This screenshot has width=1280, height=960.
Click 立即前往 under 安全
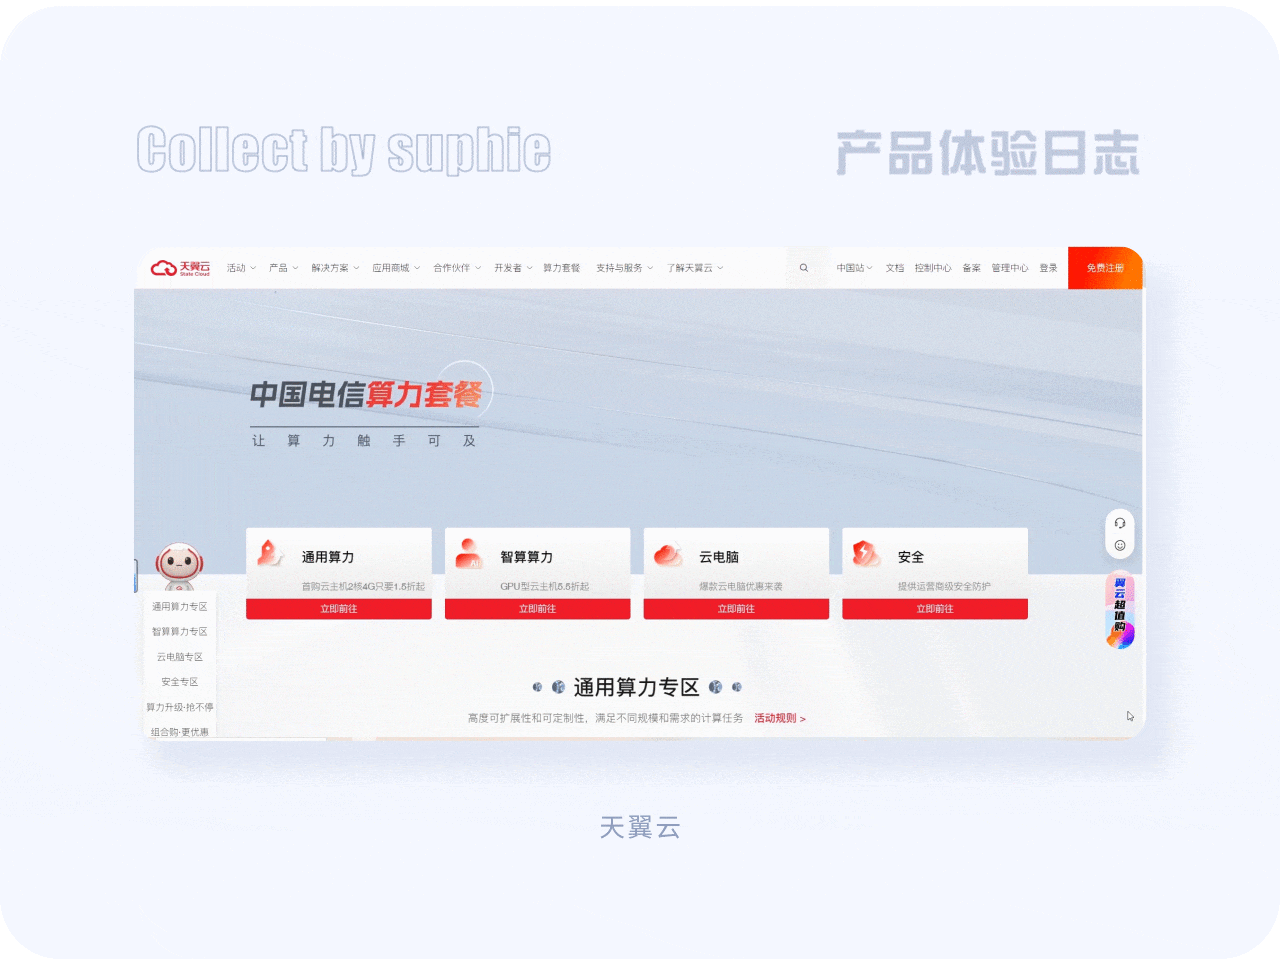pyautogui.click(x=935, y=609)
